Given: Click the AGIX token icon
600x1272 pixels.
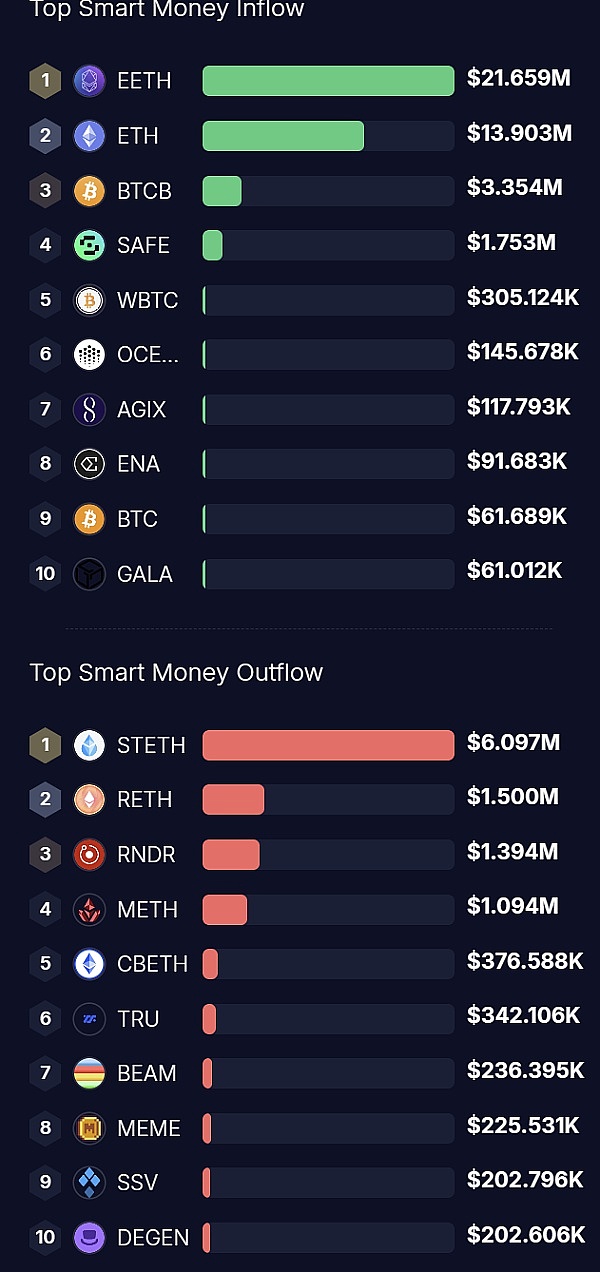Looking at the screenshot, I should pos(89,409).
